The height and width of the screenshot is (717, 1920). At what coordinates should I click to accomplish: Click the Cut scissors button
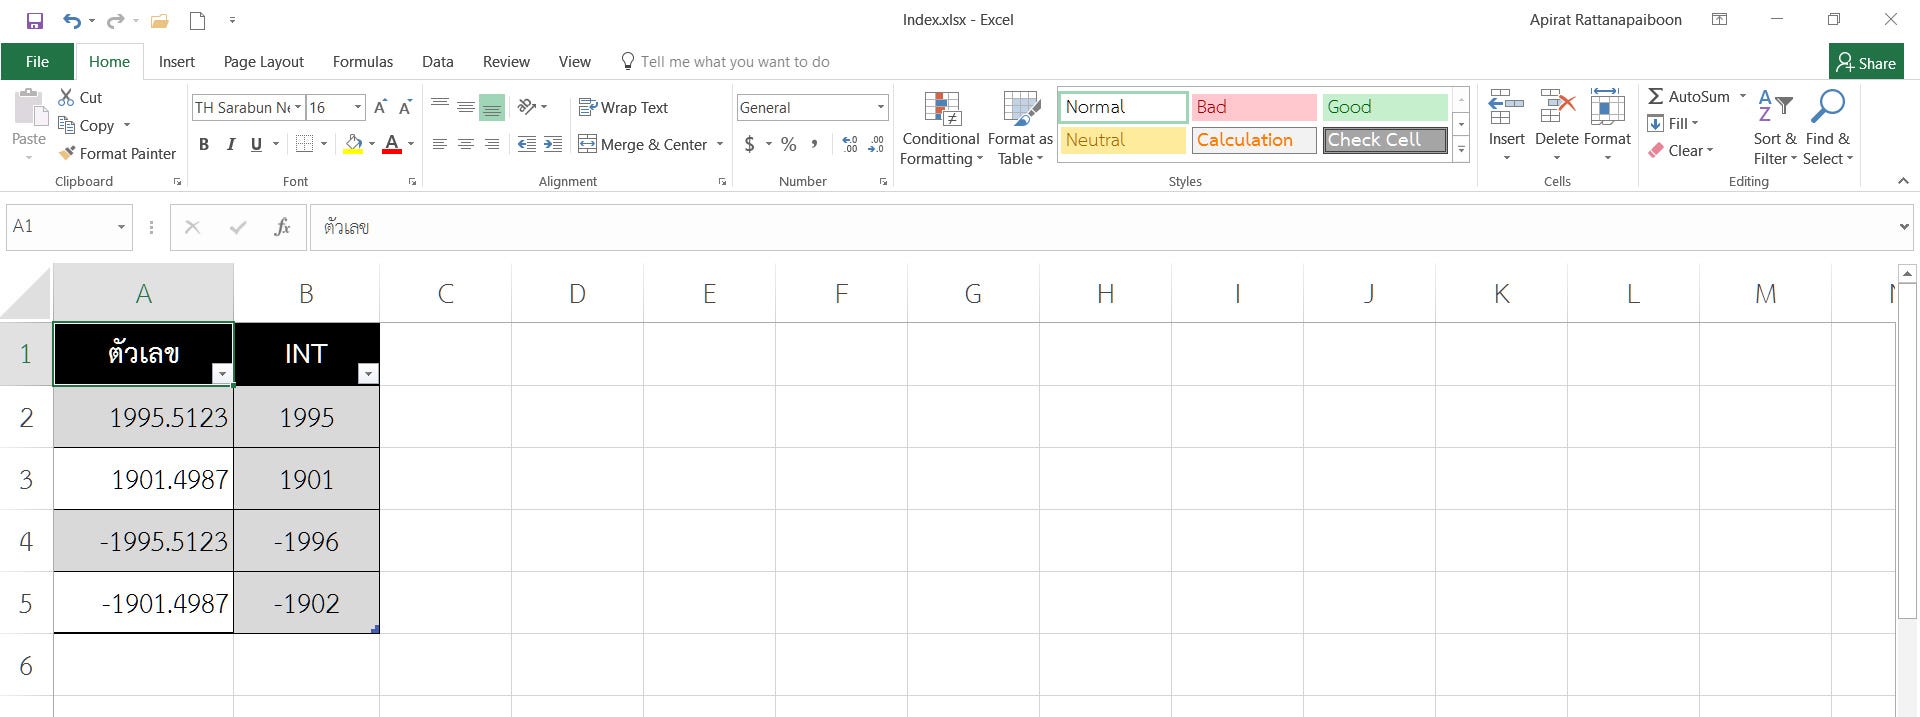pyautogui.click(x=80, y=97)
